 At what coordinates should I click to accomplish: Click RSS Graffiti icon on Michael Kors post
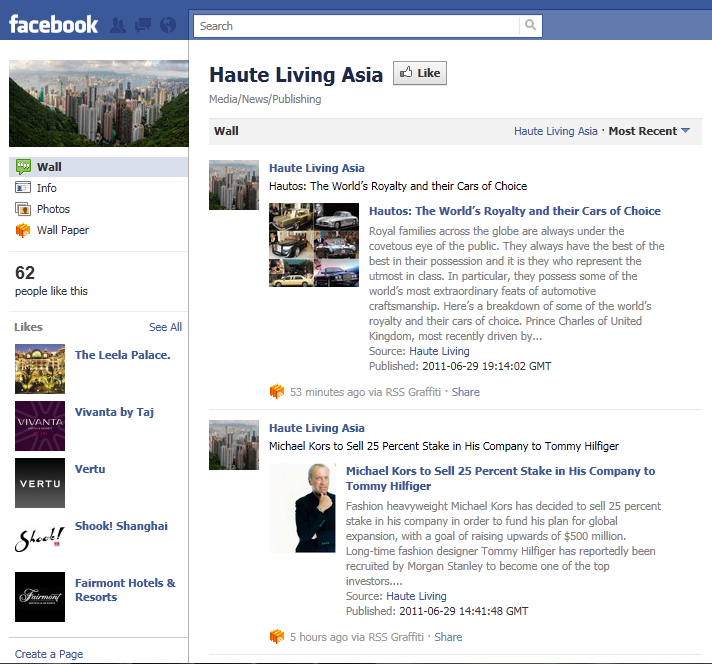tap(277, 637)
